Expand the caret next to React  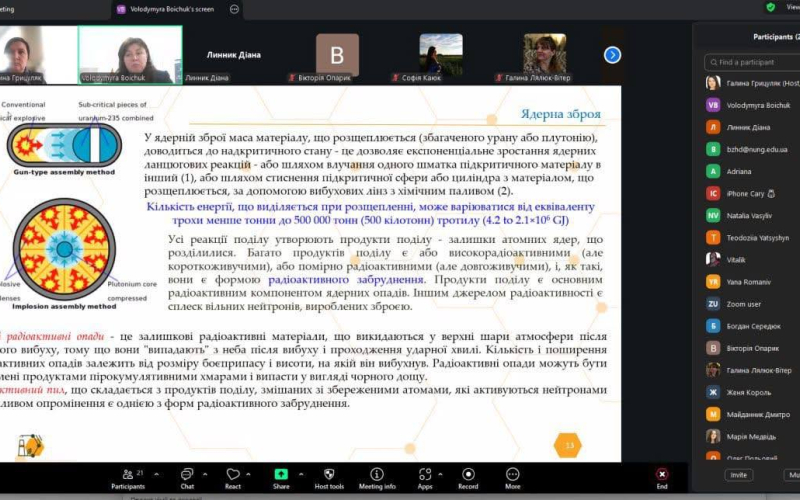click(251, 473)
